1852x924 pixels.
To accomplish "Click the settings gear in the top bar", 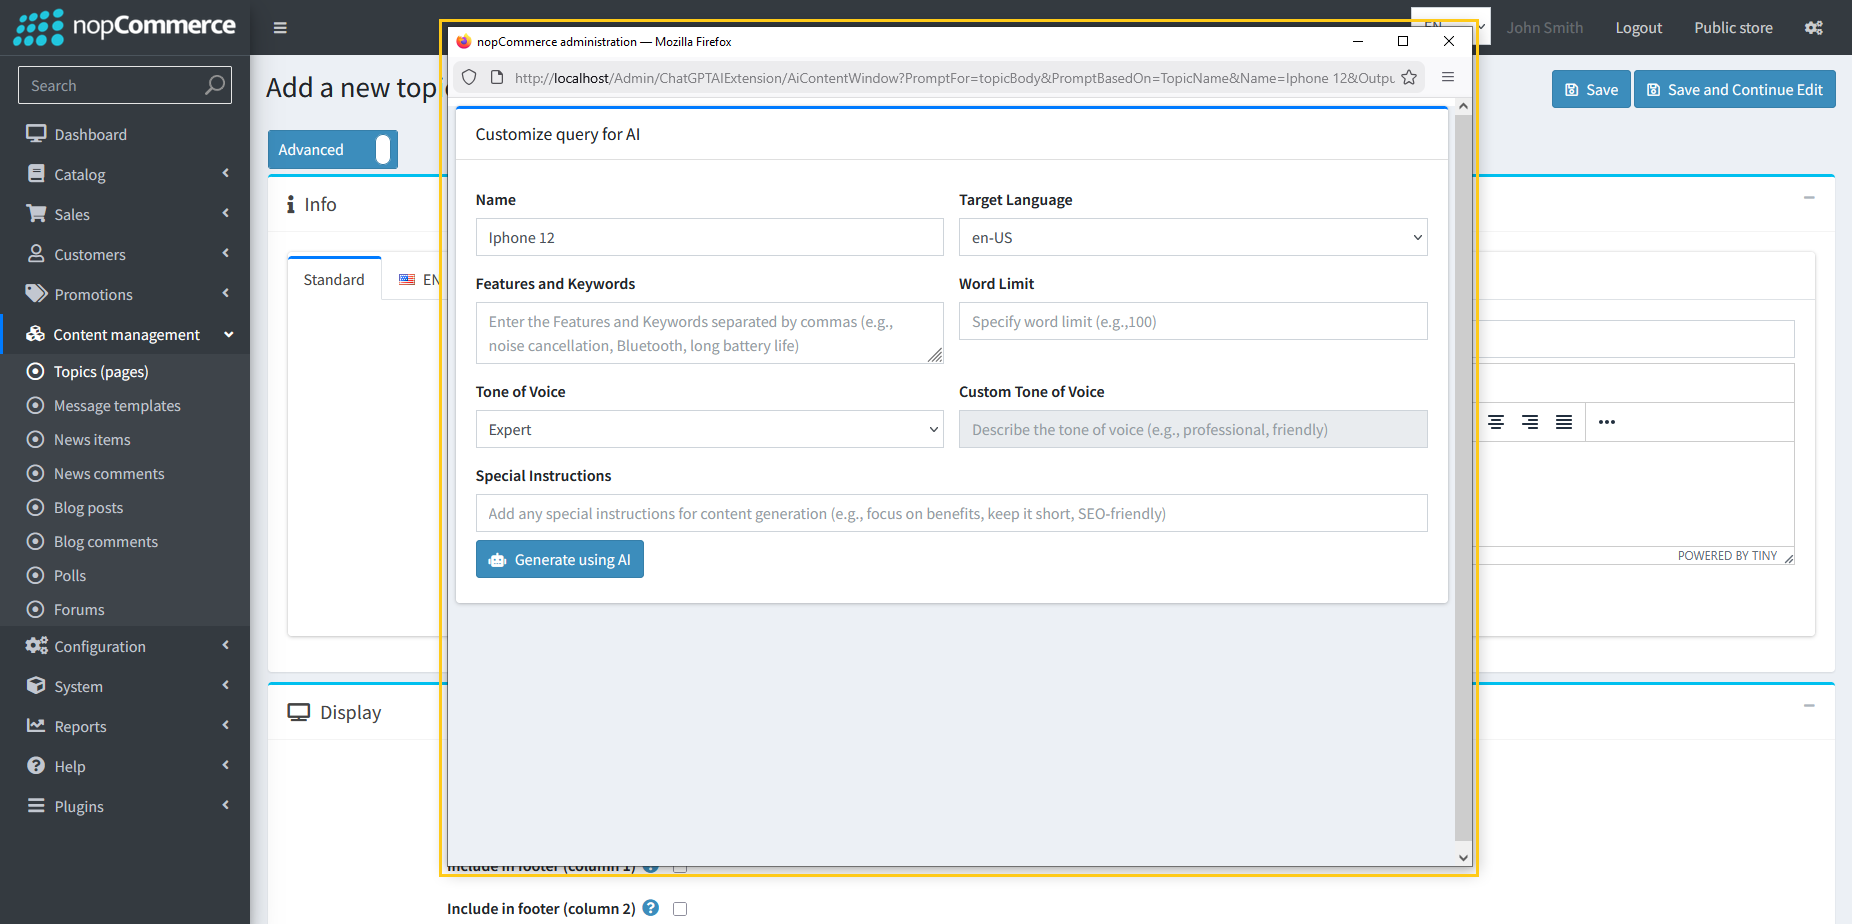I will (1813, 27).
